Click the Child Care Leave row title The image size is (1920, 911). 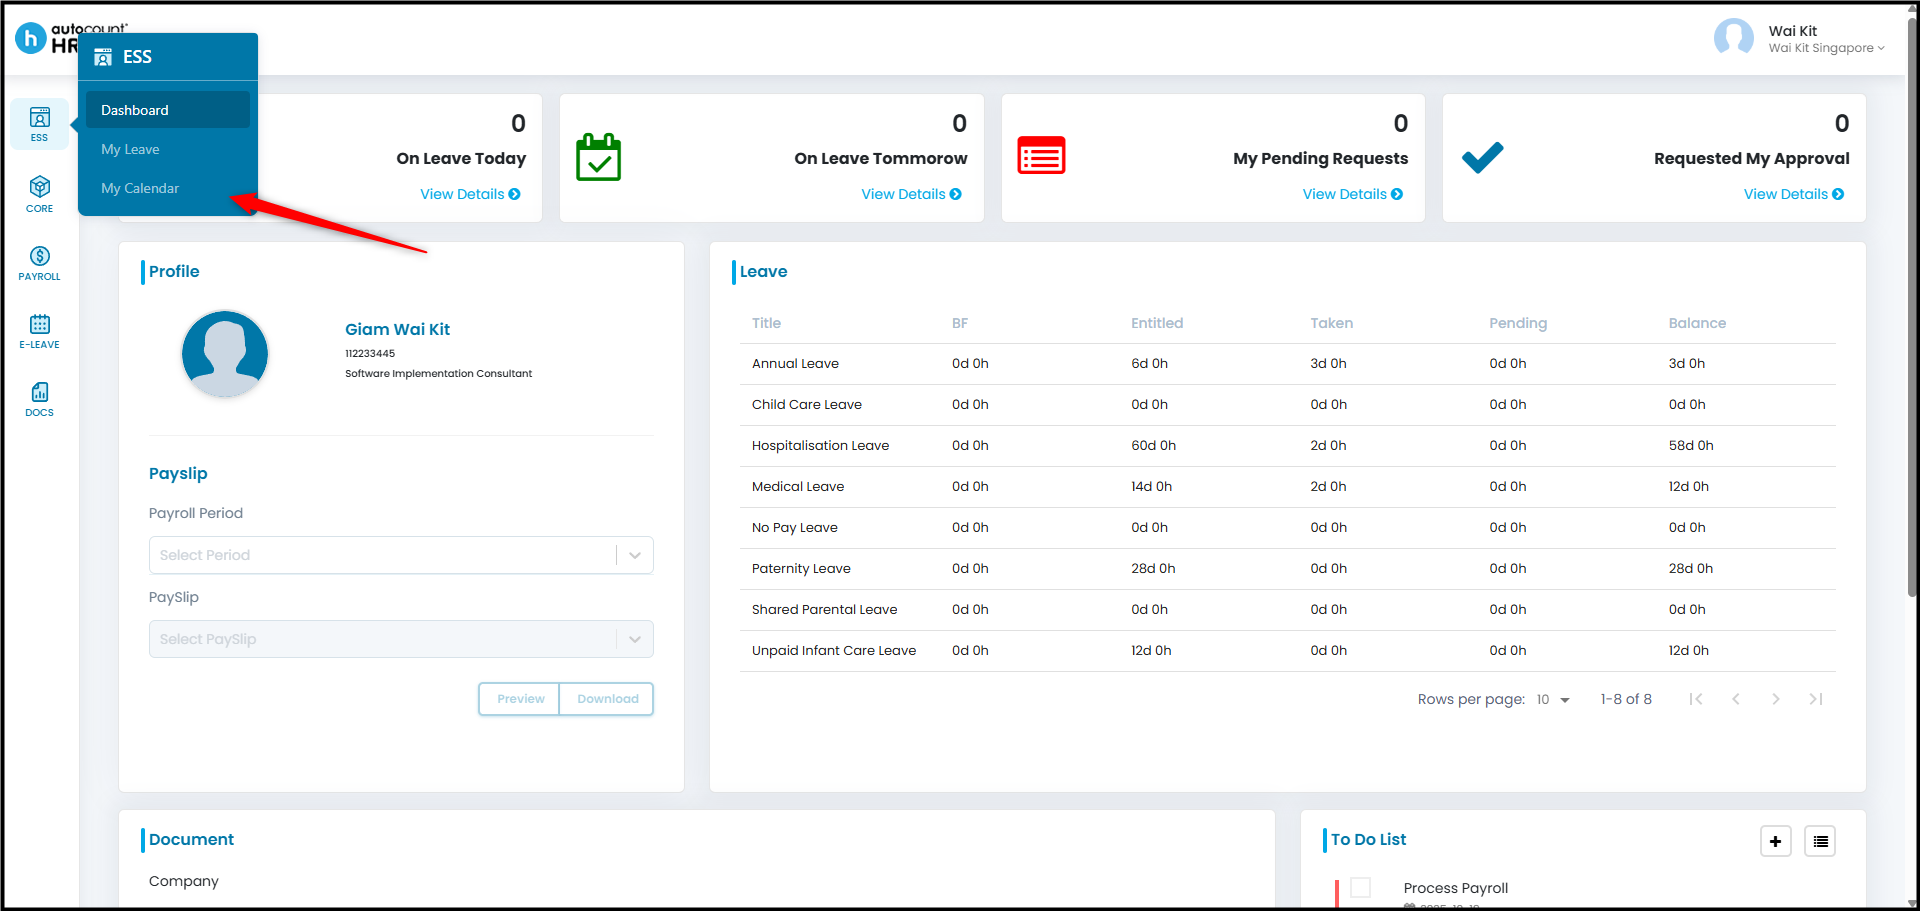tap(806, 405)
